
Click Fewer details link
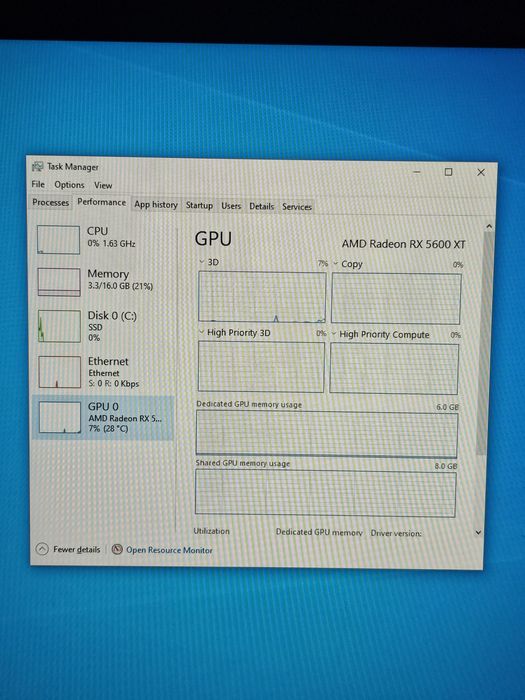[76, 549]
